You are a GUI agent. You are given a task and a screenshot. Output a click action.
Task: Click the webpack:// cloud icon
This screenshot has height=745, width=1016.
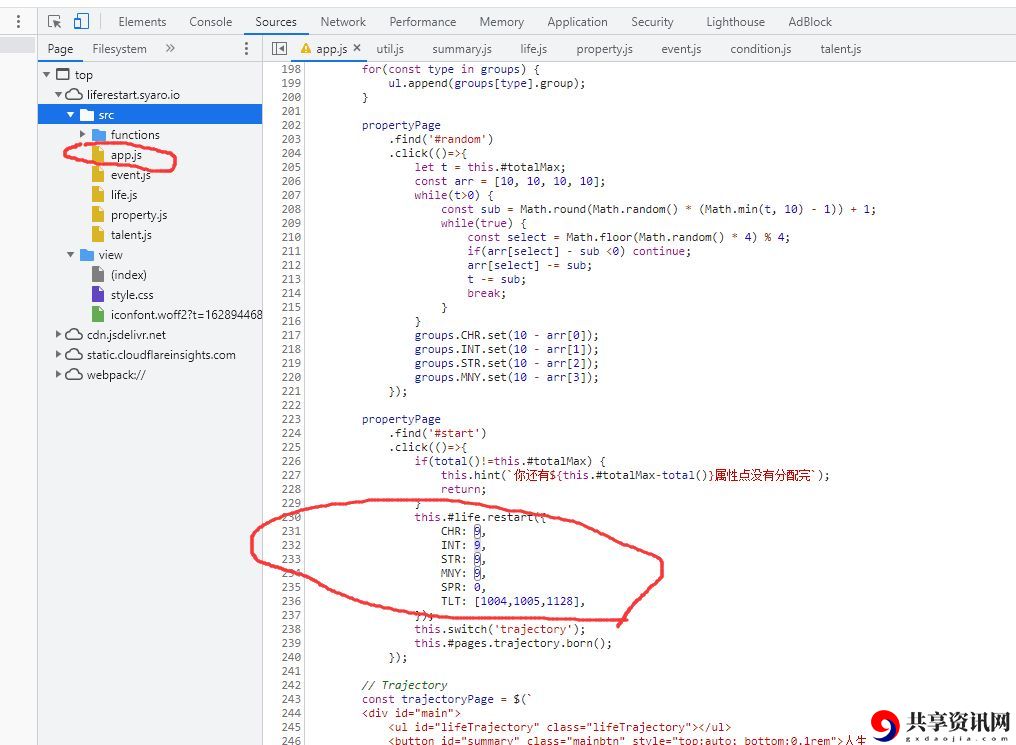click(75, 374)
